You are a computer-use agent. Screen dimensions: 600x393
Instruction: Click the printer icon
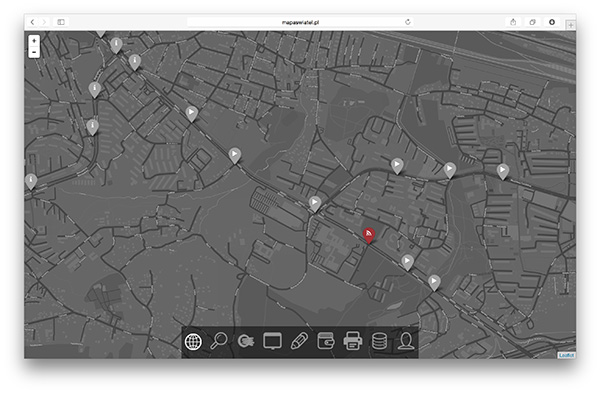pyautogui.click(x=352, y=341)
